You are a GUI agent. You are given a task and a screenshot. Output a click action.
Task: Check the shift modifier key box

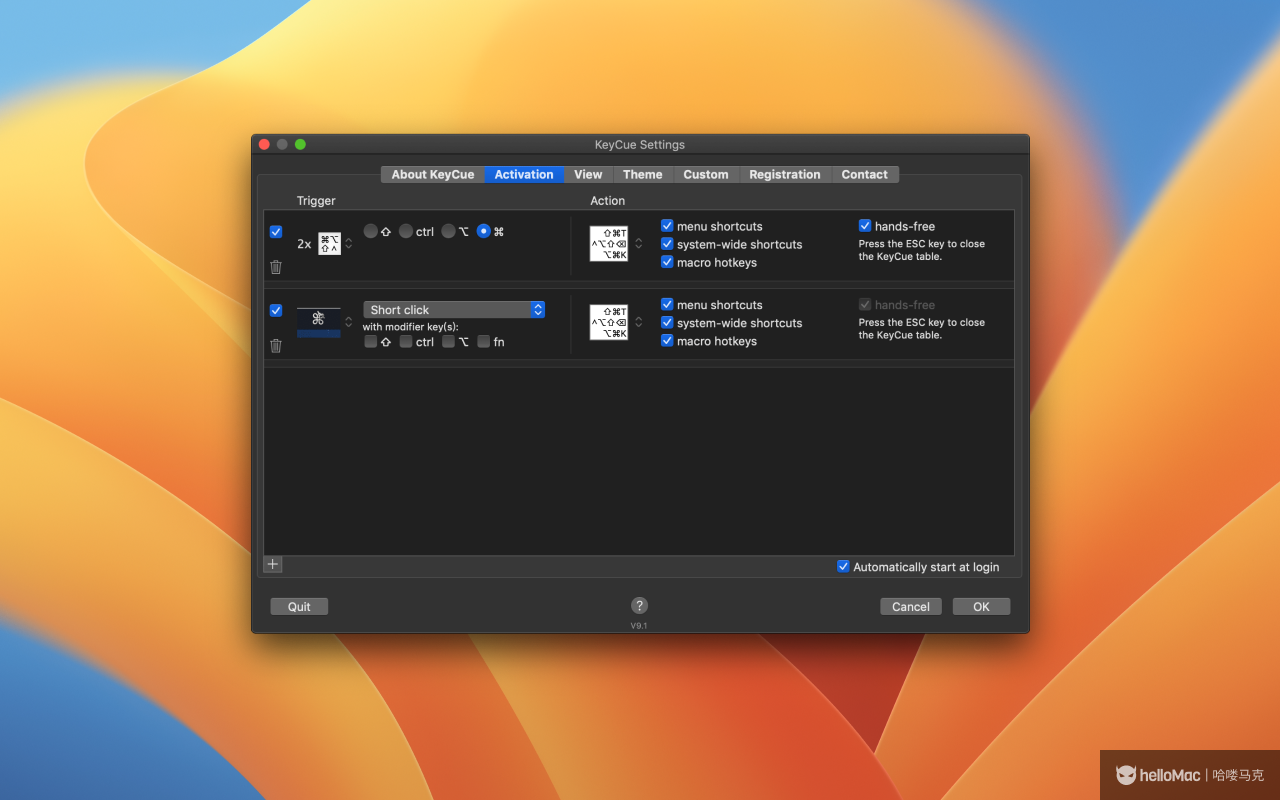pyautogui.click(x=371, y=342)
